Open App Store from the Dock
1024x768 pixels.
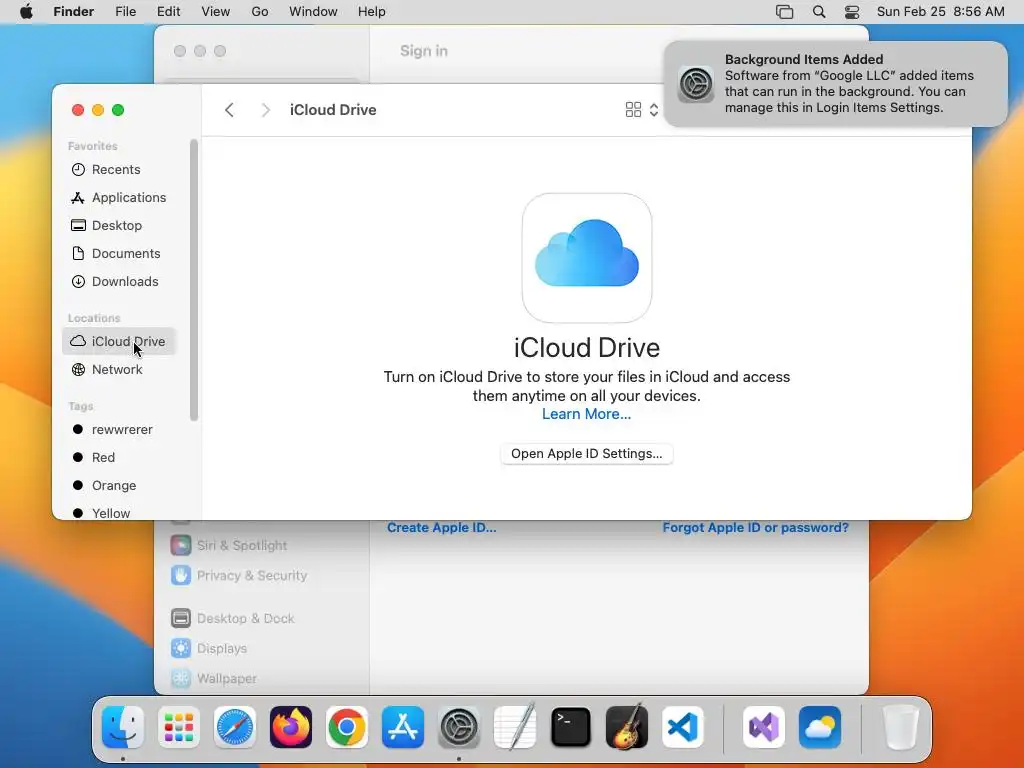coord(403,727)
